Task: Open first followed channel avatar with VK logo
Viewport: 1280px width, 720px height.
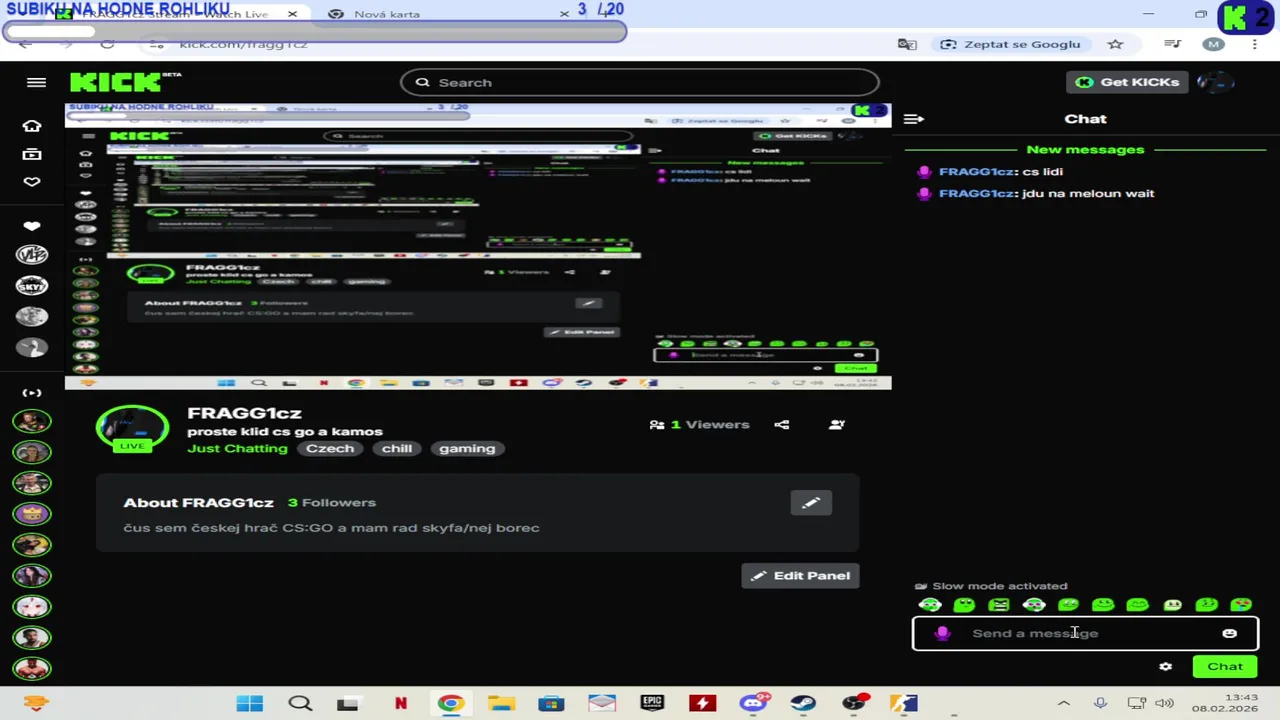Action: click(x=32, y=255)
